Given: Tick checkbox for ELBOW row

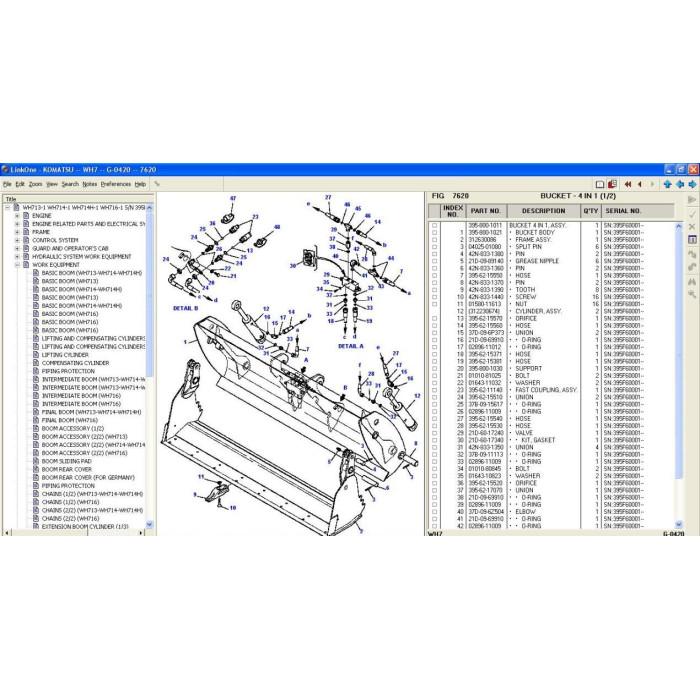Looking at the screenshot, I should pyautogui.click(x=434, y=512).
